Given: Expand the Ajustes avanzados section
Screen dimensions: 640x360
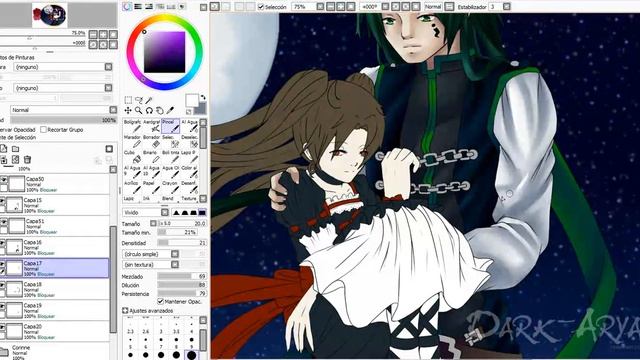Looking at the screenshot, I should (x=125, y=311).
